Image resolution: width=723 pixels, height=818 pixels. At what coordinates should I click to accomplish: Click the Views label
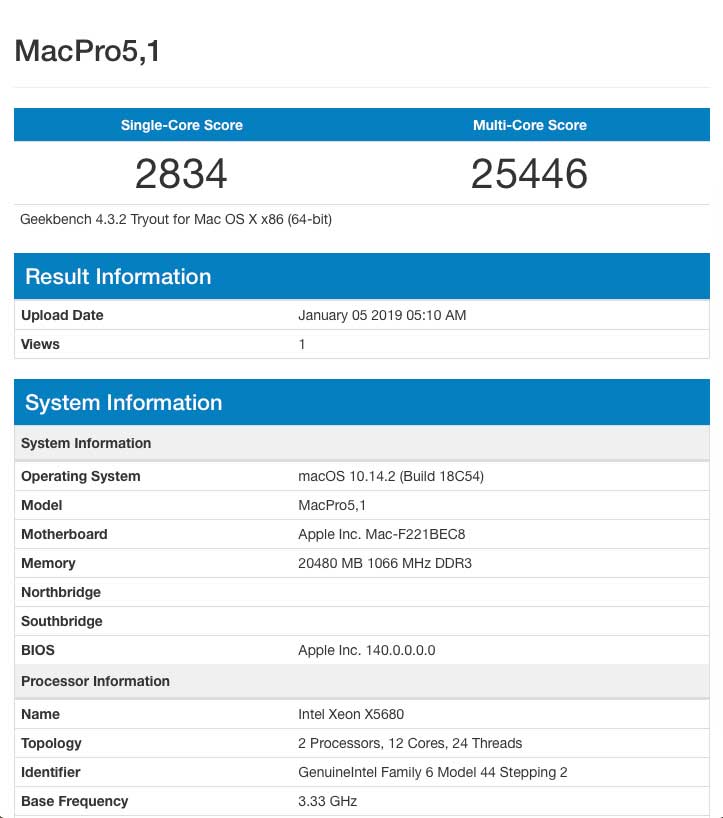40,344
